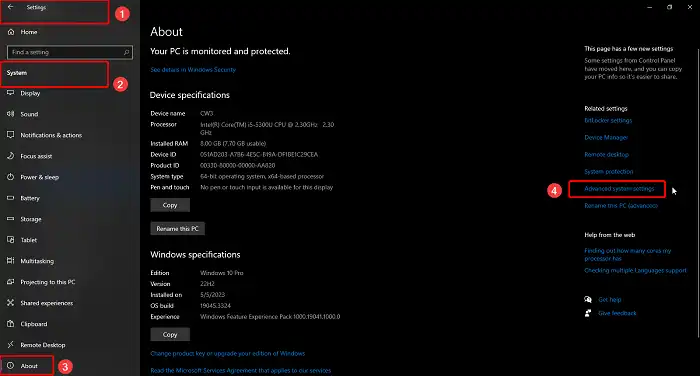
Task: Click the Shared experiences icon
Action: (11, 303)
